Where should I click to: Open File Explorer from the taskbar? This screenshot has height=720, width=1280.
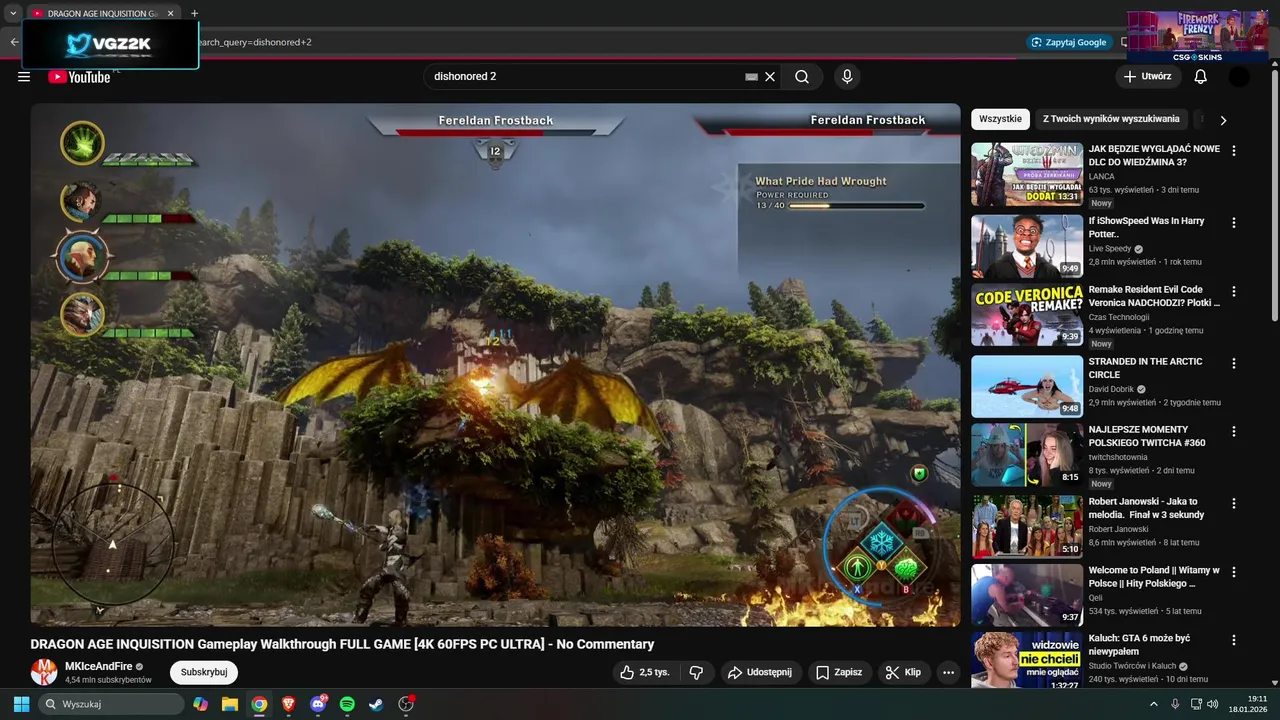[x=229, y=704]
